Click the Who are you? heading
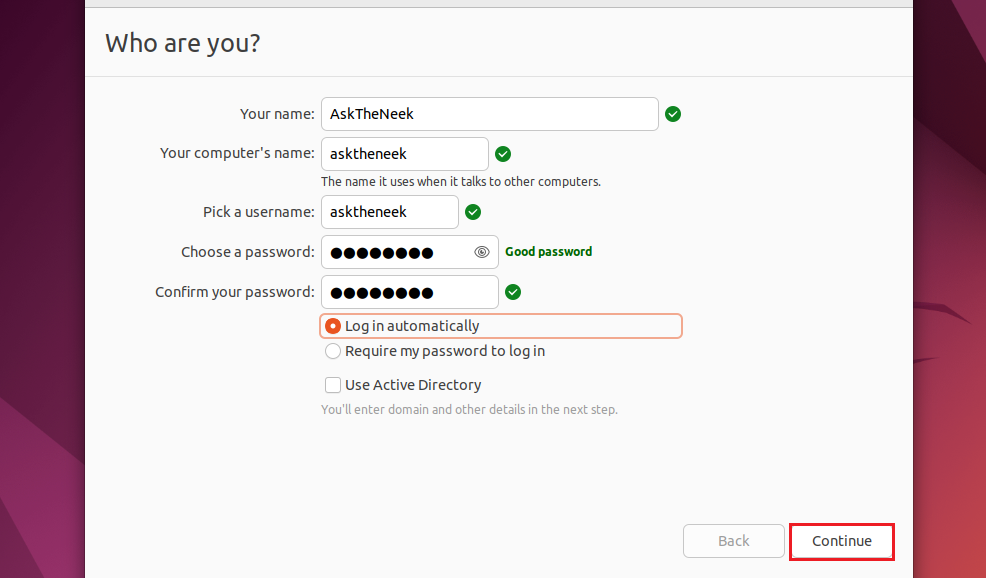Viewport: 986px width, 578px height. 182,43
